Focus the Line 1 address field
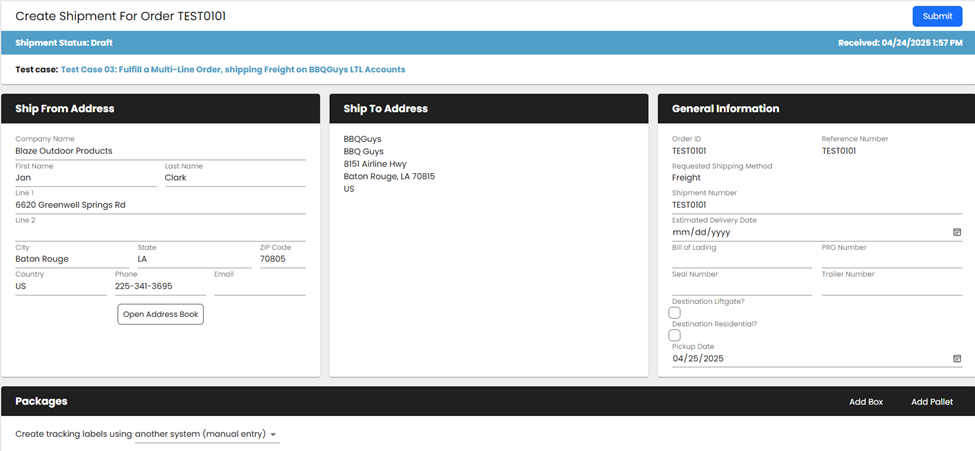This screenshot has height=451, width=975. (x=160, y=205)
